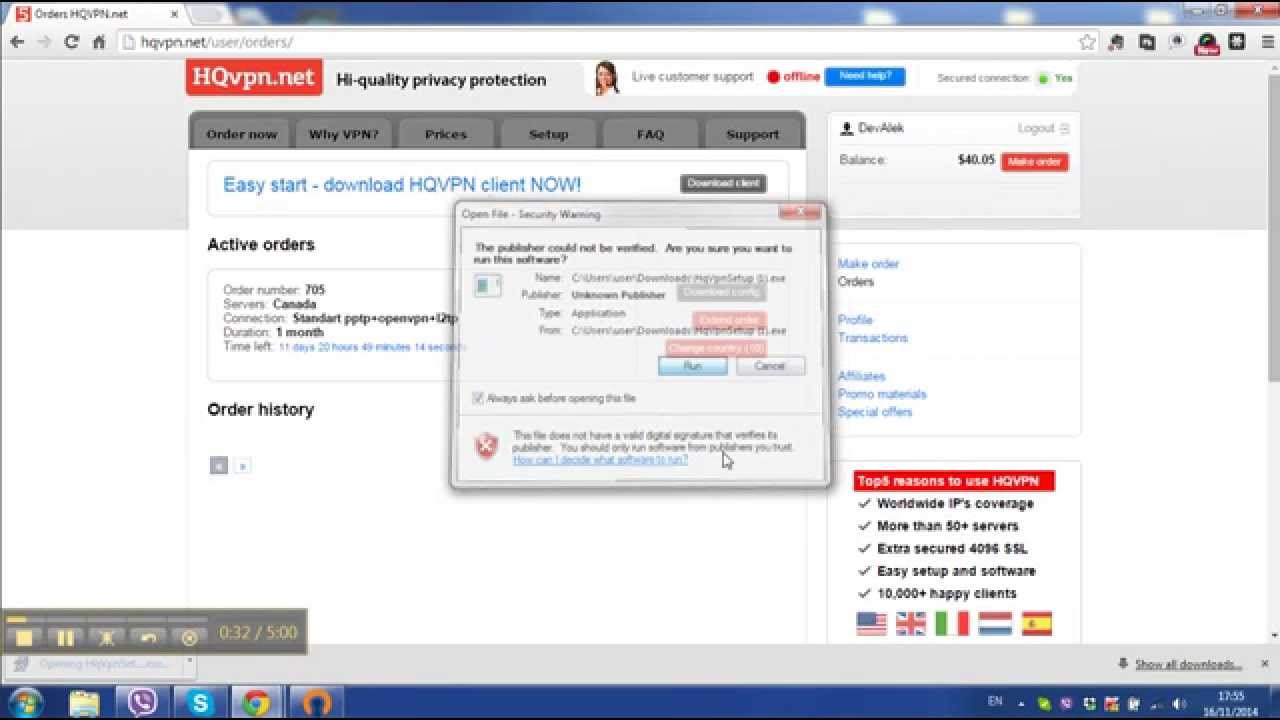Reload the page with the refresh icon
The width and height of the screenshot is (1280, 720).
[x=71, y=42]
